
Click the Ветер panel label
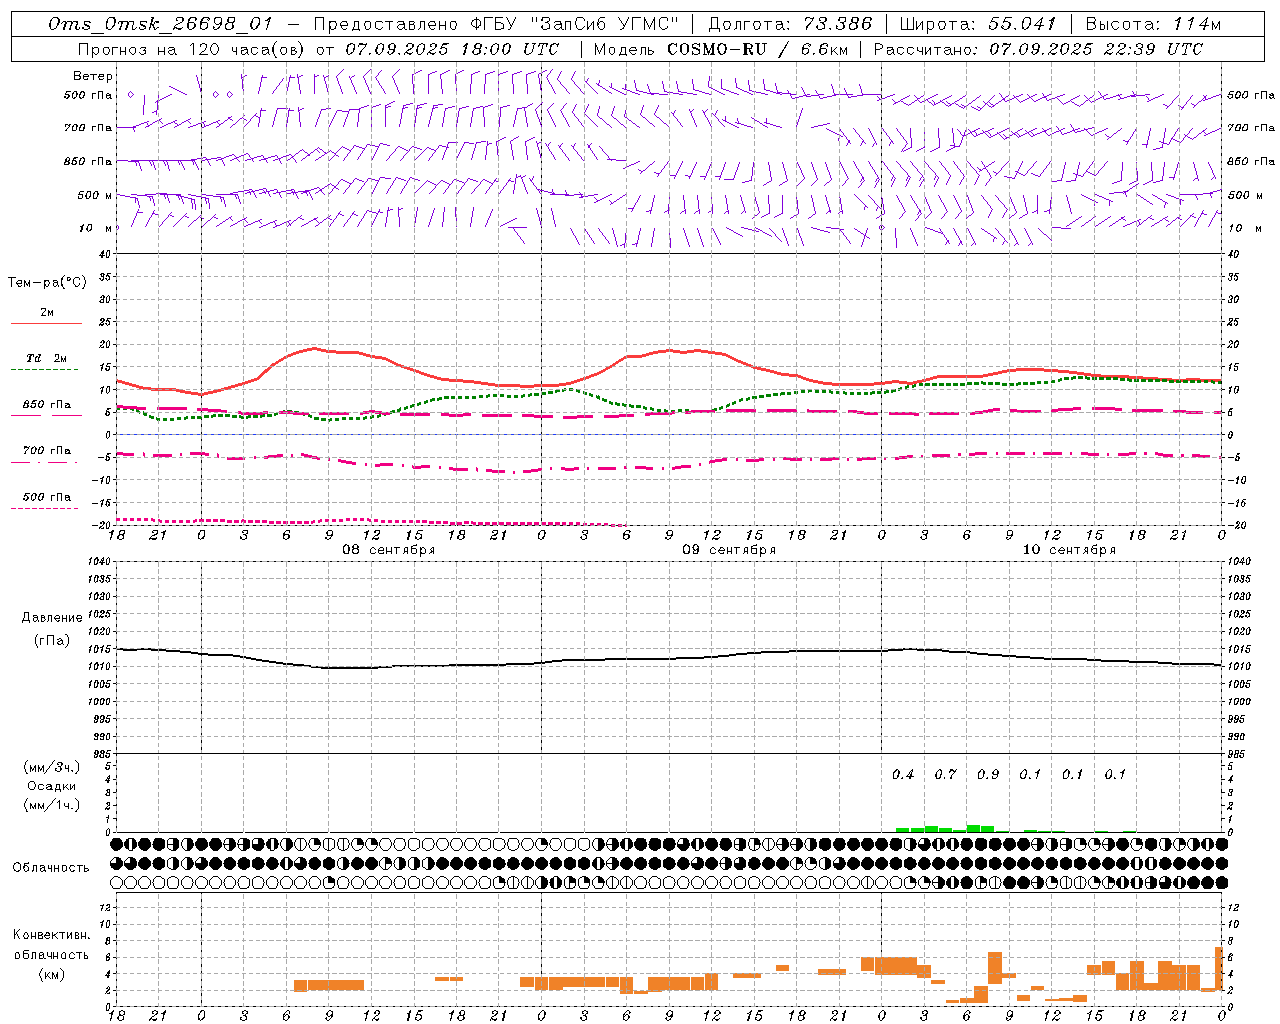[x=93, y=76]
